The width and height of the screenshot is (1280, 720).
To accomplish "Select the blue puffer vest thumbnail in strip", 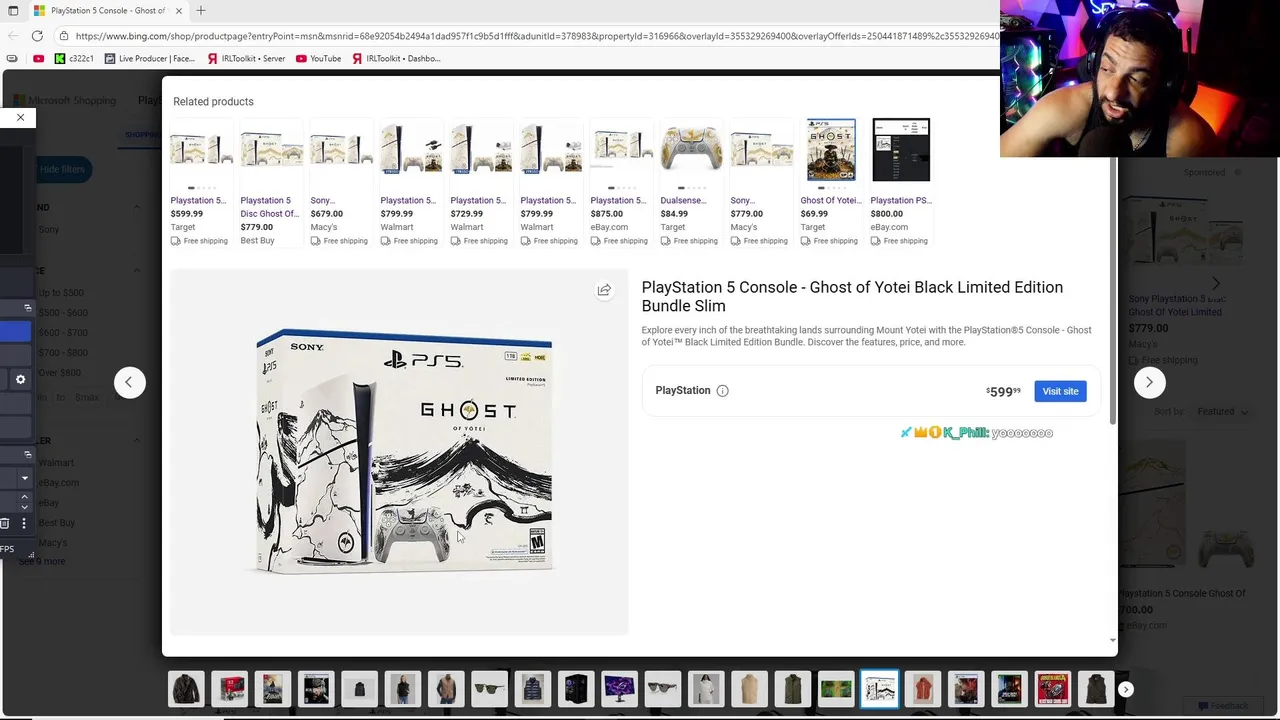I will [x=533, y=689].
